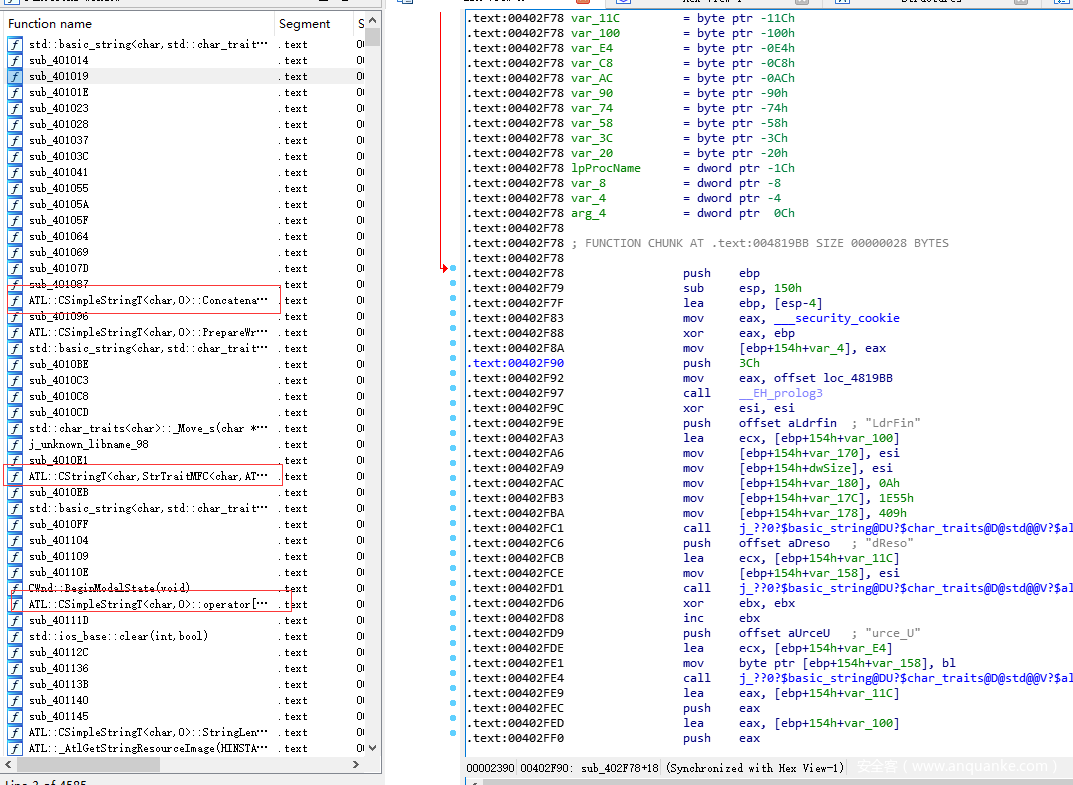Sort by Segment column header
1073x785 pixels.
(x=304, y=24)
